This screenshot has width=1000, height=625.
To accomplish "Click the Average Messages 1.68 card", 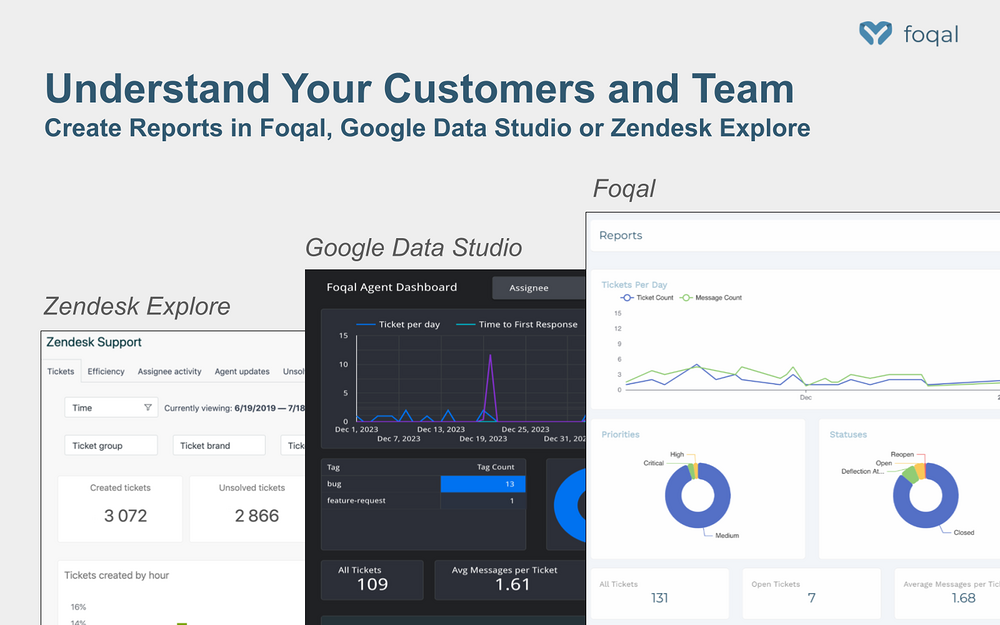I will (948, 593).
